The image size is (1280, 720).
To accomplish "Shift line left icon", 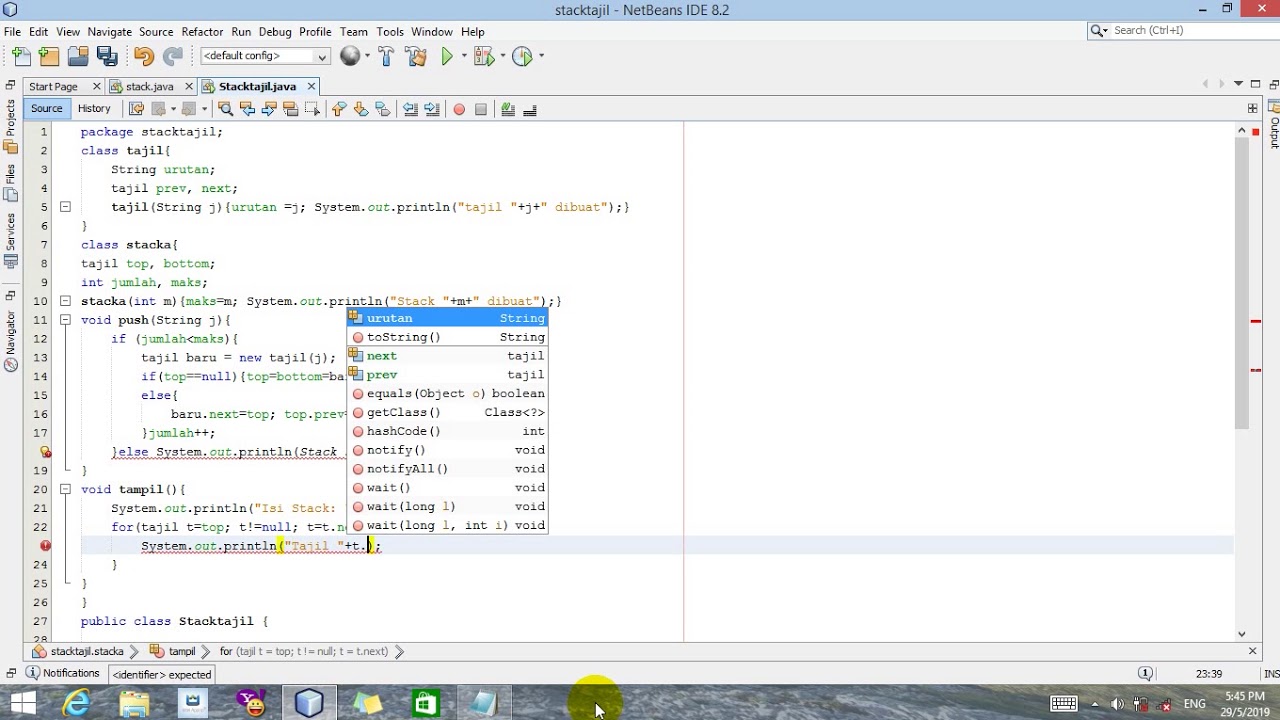I will point(410,109).
